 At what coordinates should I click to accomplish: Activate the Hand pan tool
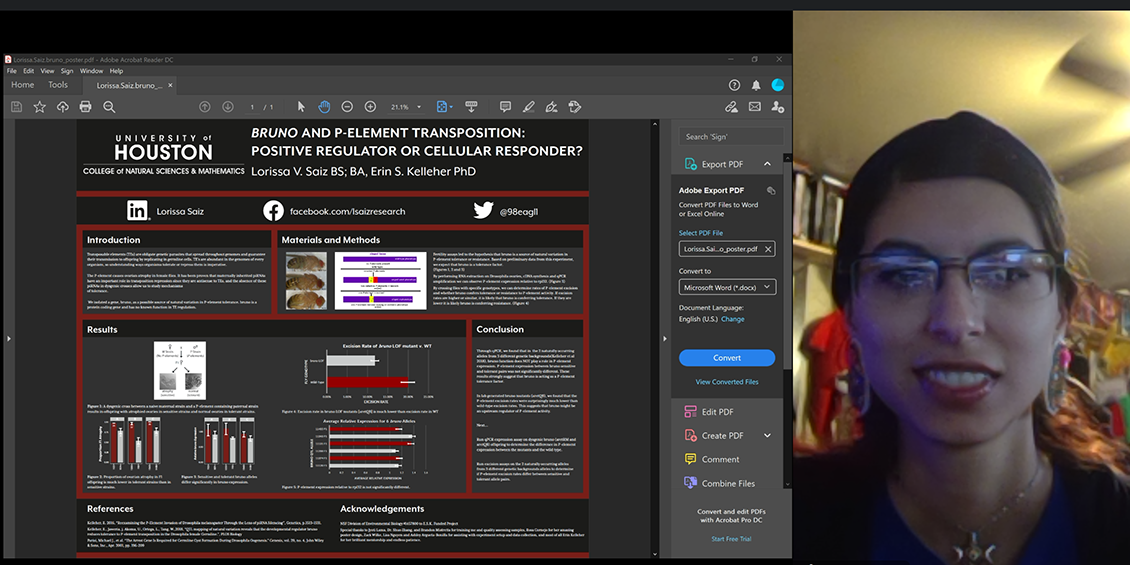[324, 107]
